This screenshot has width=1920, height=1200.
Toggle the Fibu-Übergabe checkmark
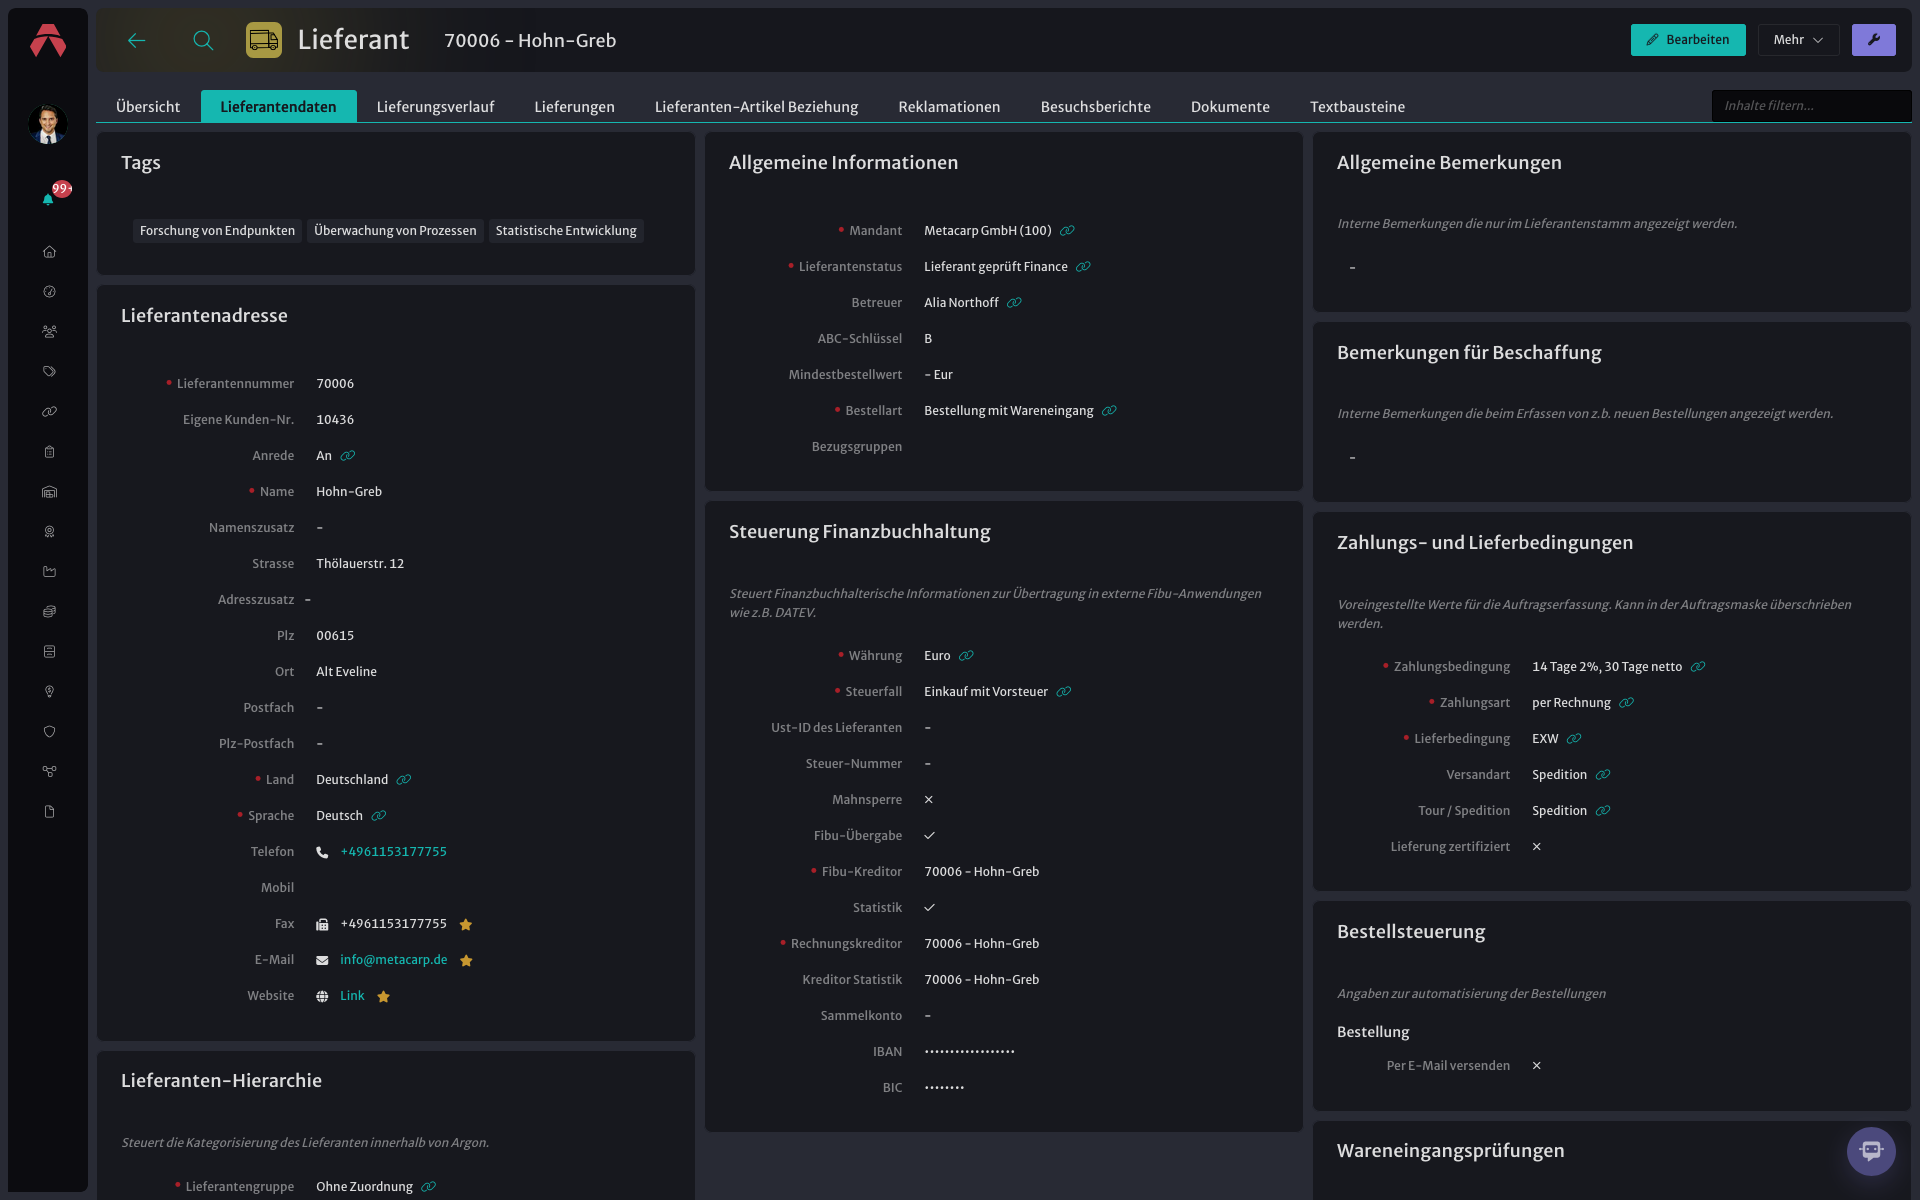(x=929, y=836)
